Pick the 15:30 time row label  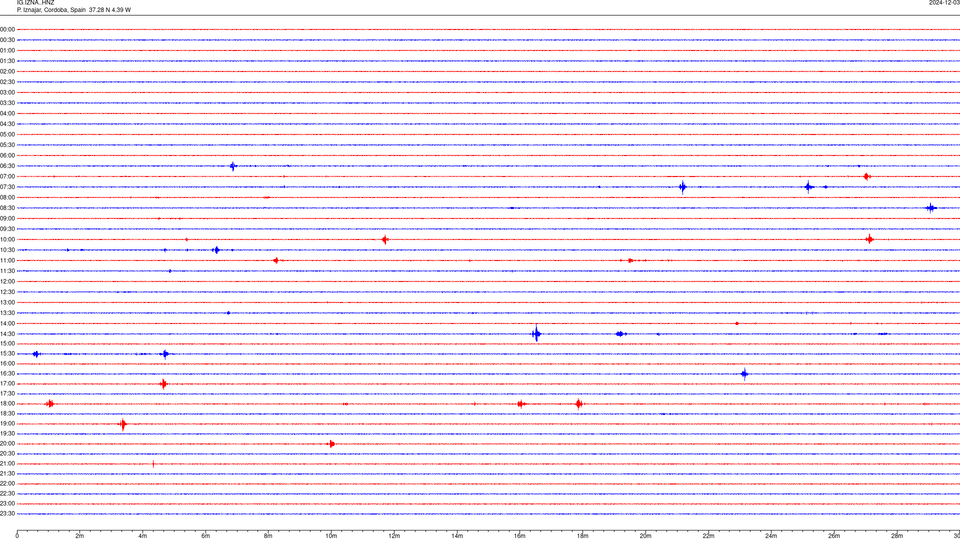tap(7, 354)
